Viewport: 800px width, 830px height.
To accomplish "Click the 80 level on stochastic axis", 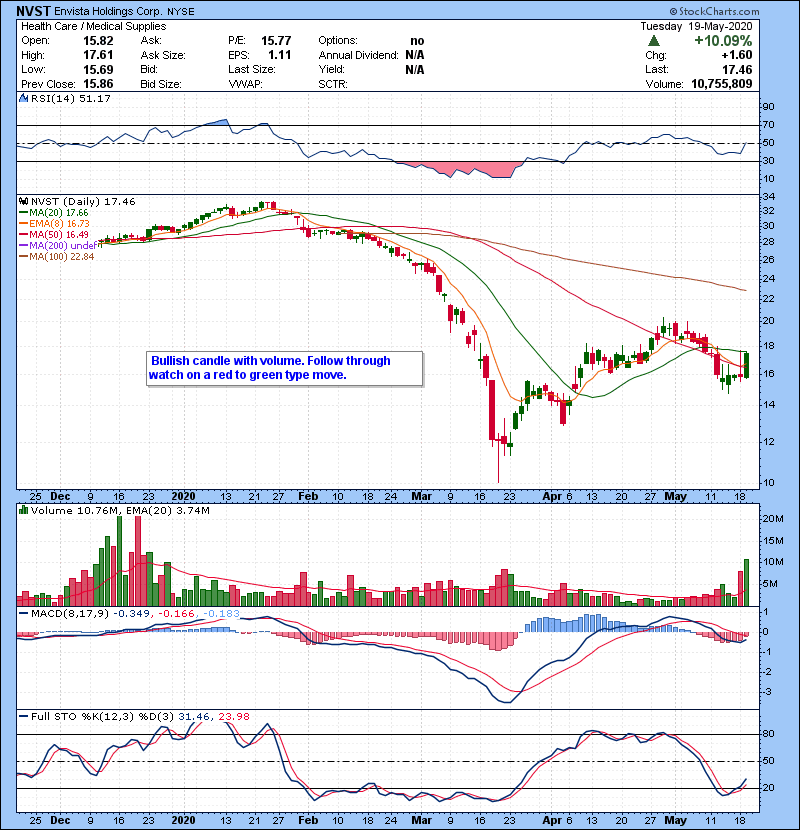I will [768, 734].
